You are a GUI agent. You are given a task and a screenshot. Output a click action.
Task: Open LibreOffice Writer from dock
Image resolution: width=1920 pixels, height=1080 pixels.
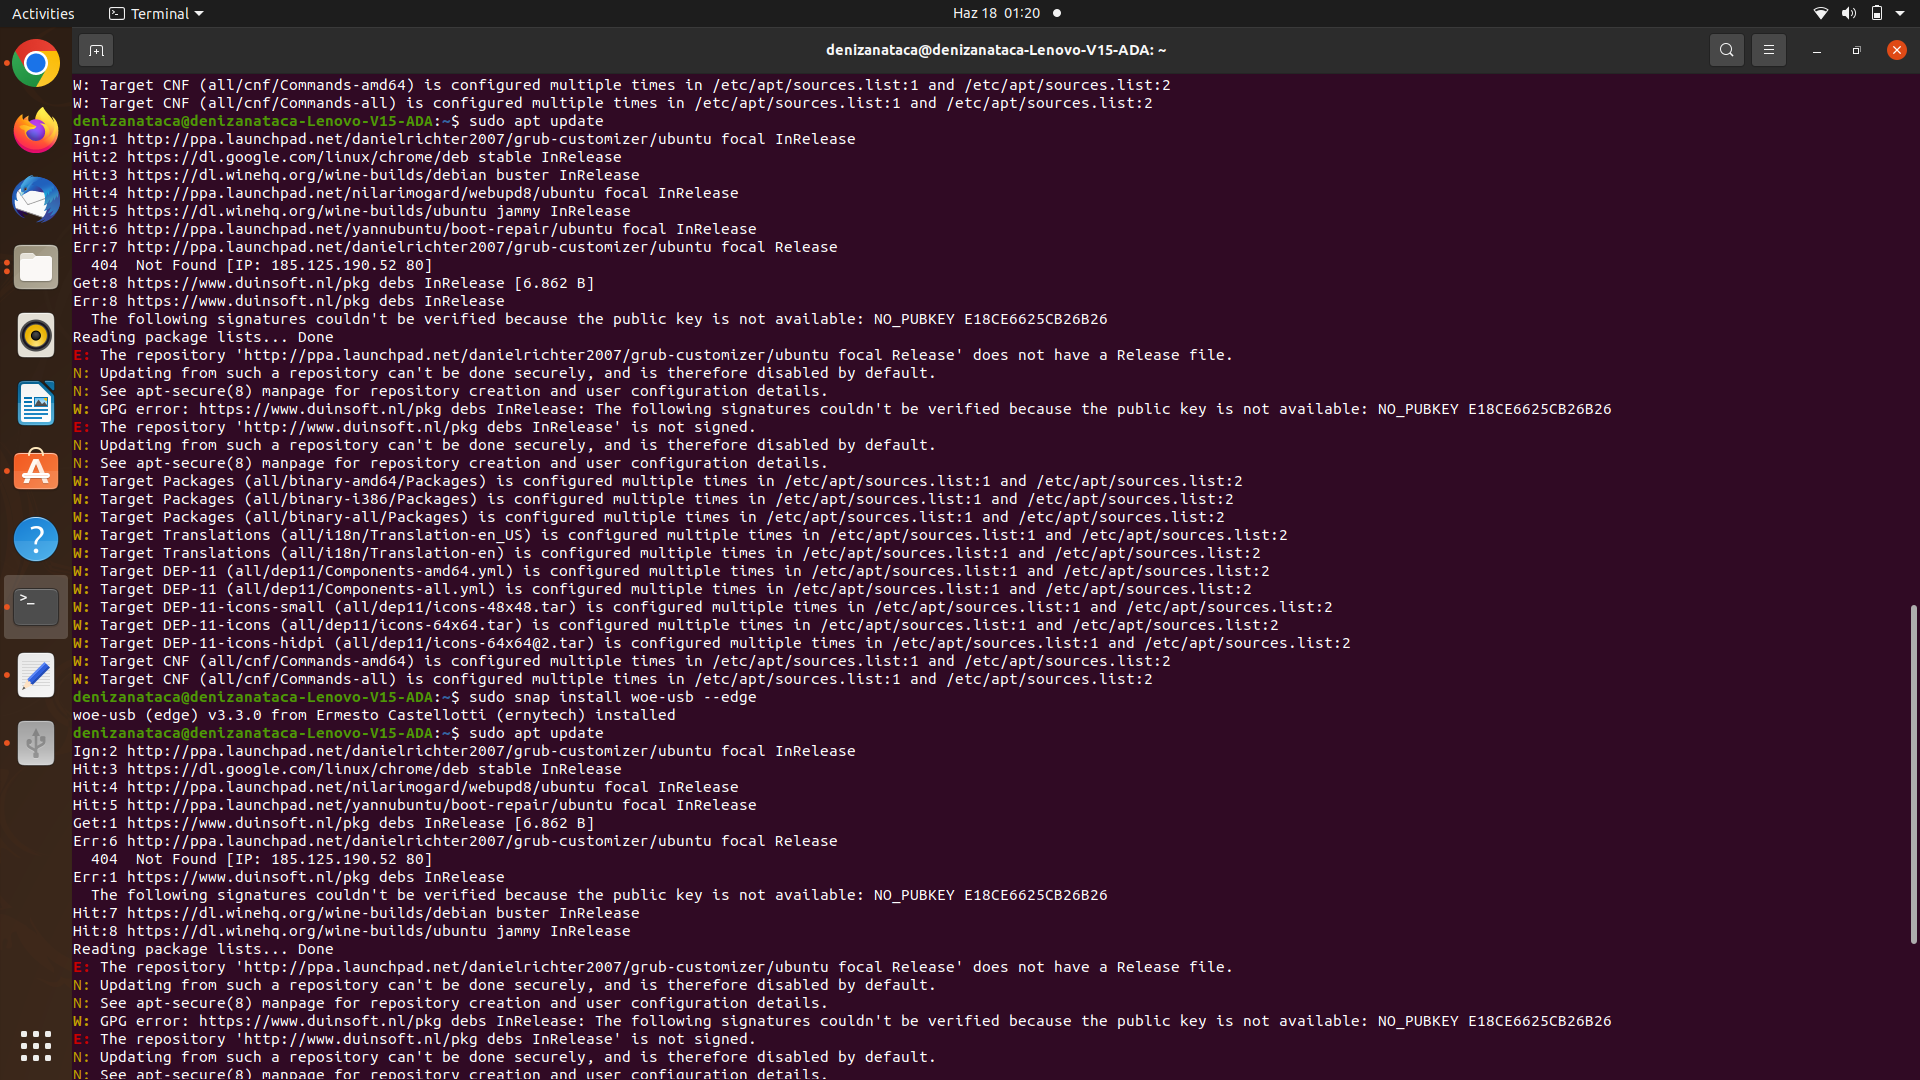(36, 403)
